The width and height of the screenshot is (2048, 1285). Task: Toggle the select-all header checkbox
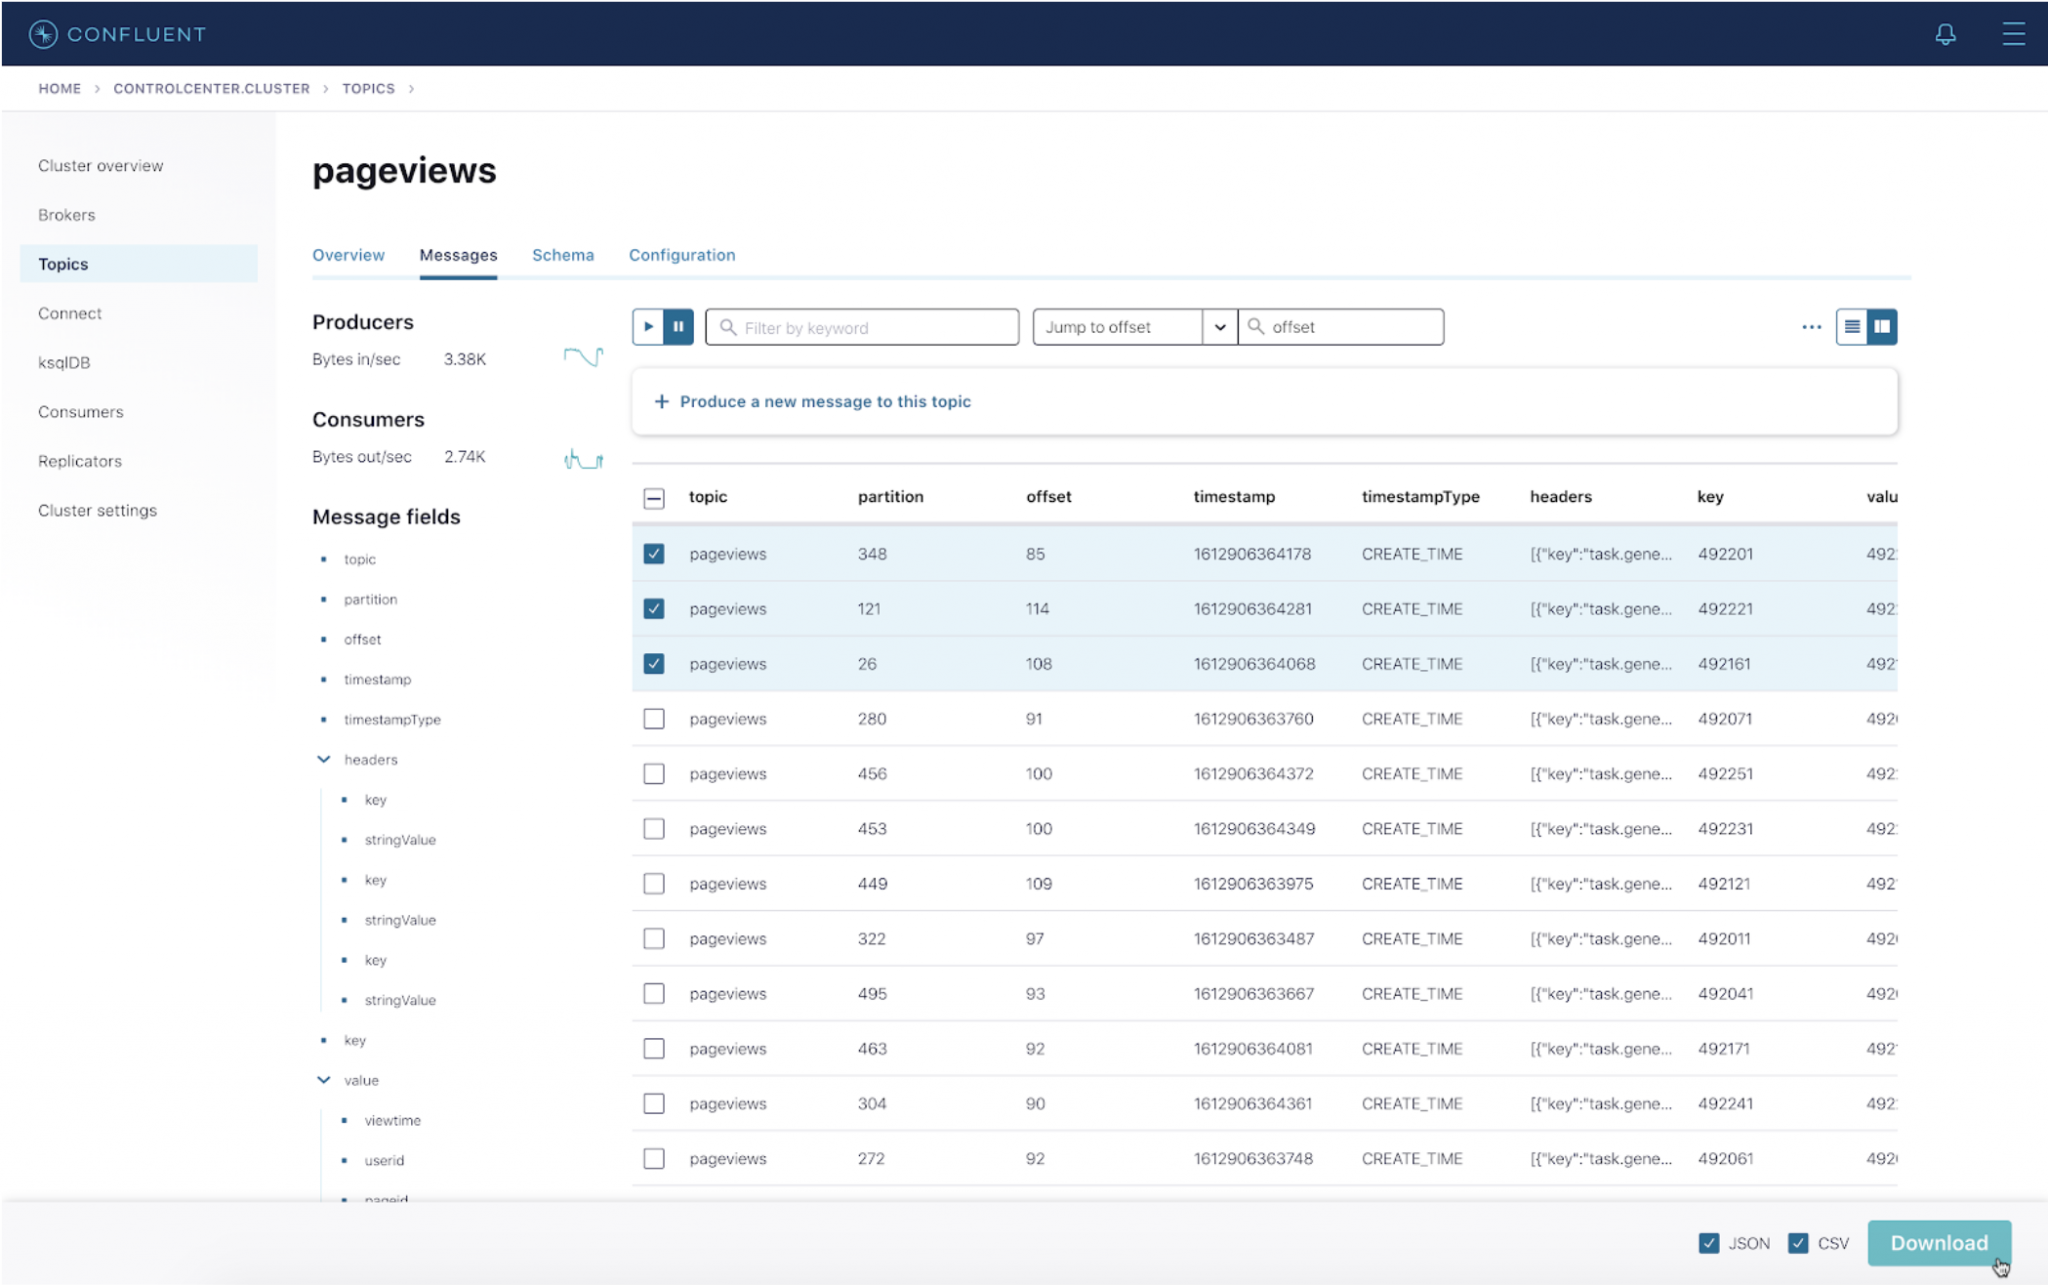point(654,497)
